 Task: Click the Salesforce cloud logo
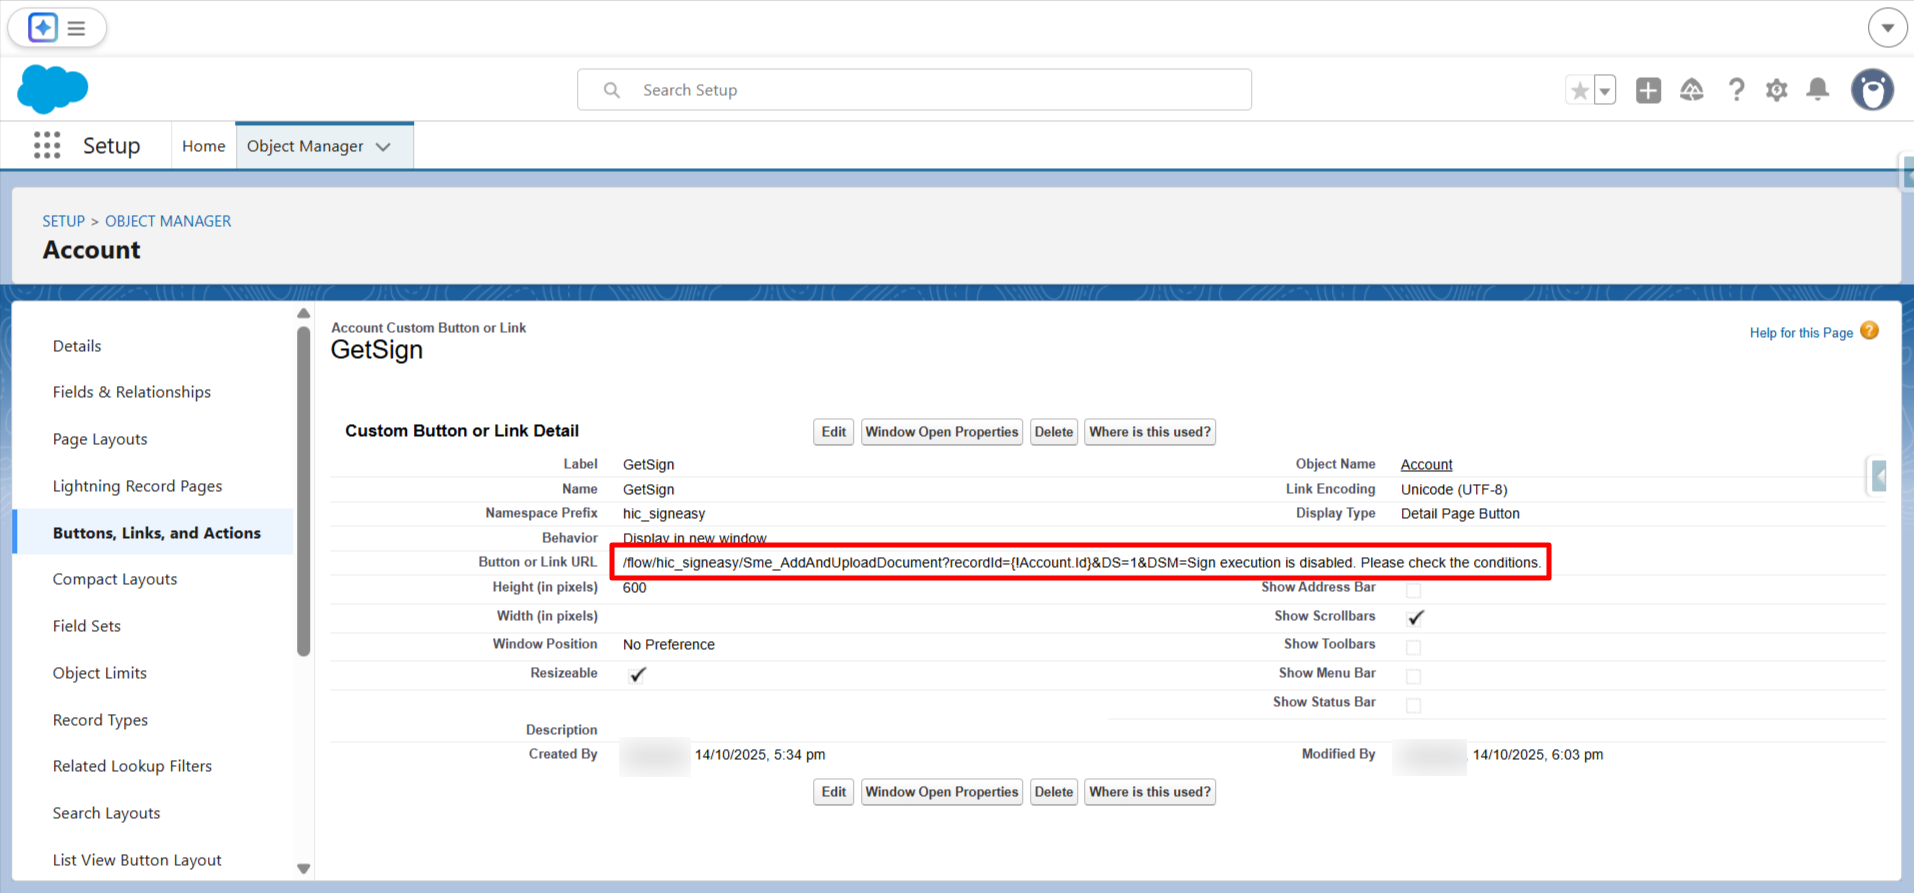pos(53,89)
